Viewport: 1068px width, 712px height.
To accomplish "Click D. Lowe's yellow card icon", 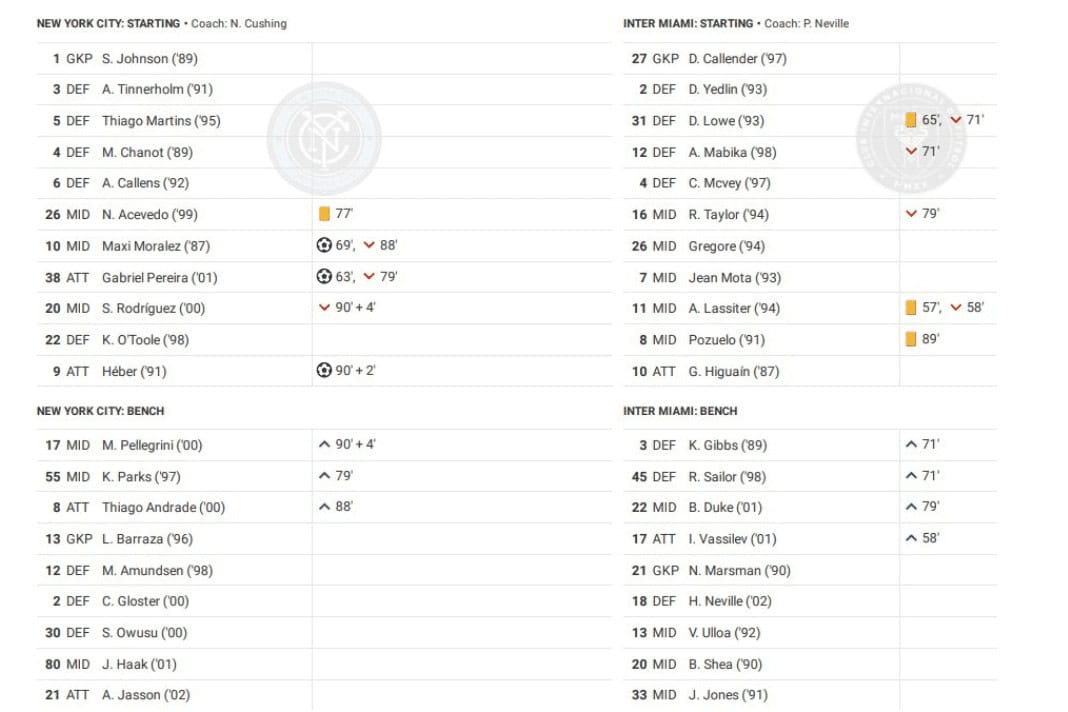I will click(x=911, y=120).
